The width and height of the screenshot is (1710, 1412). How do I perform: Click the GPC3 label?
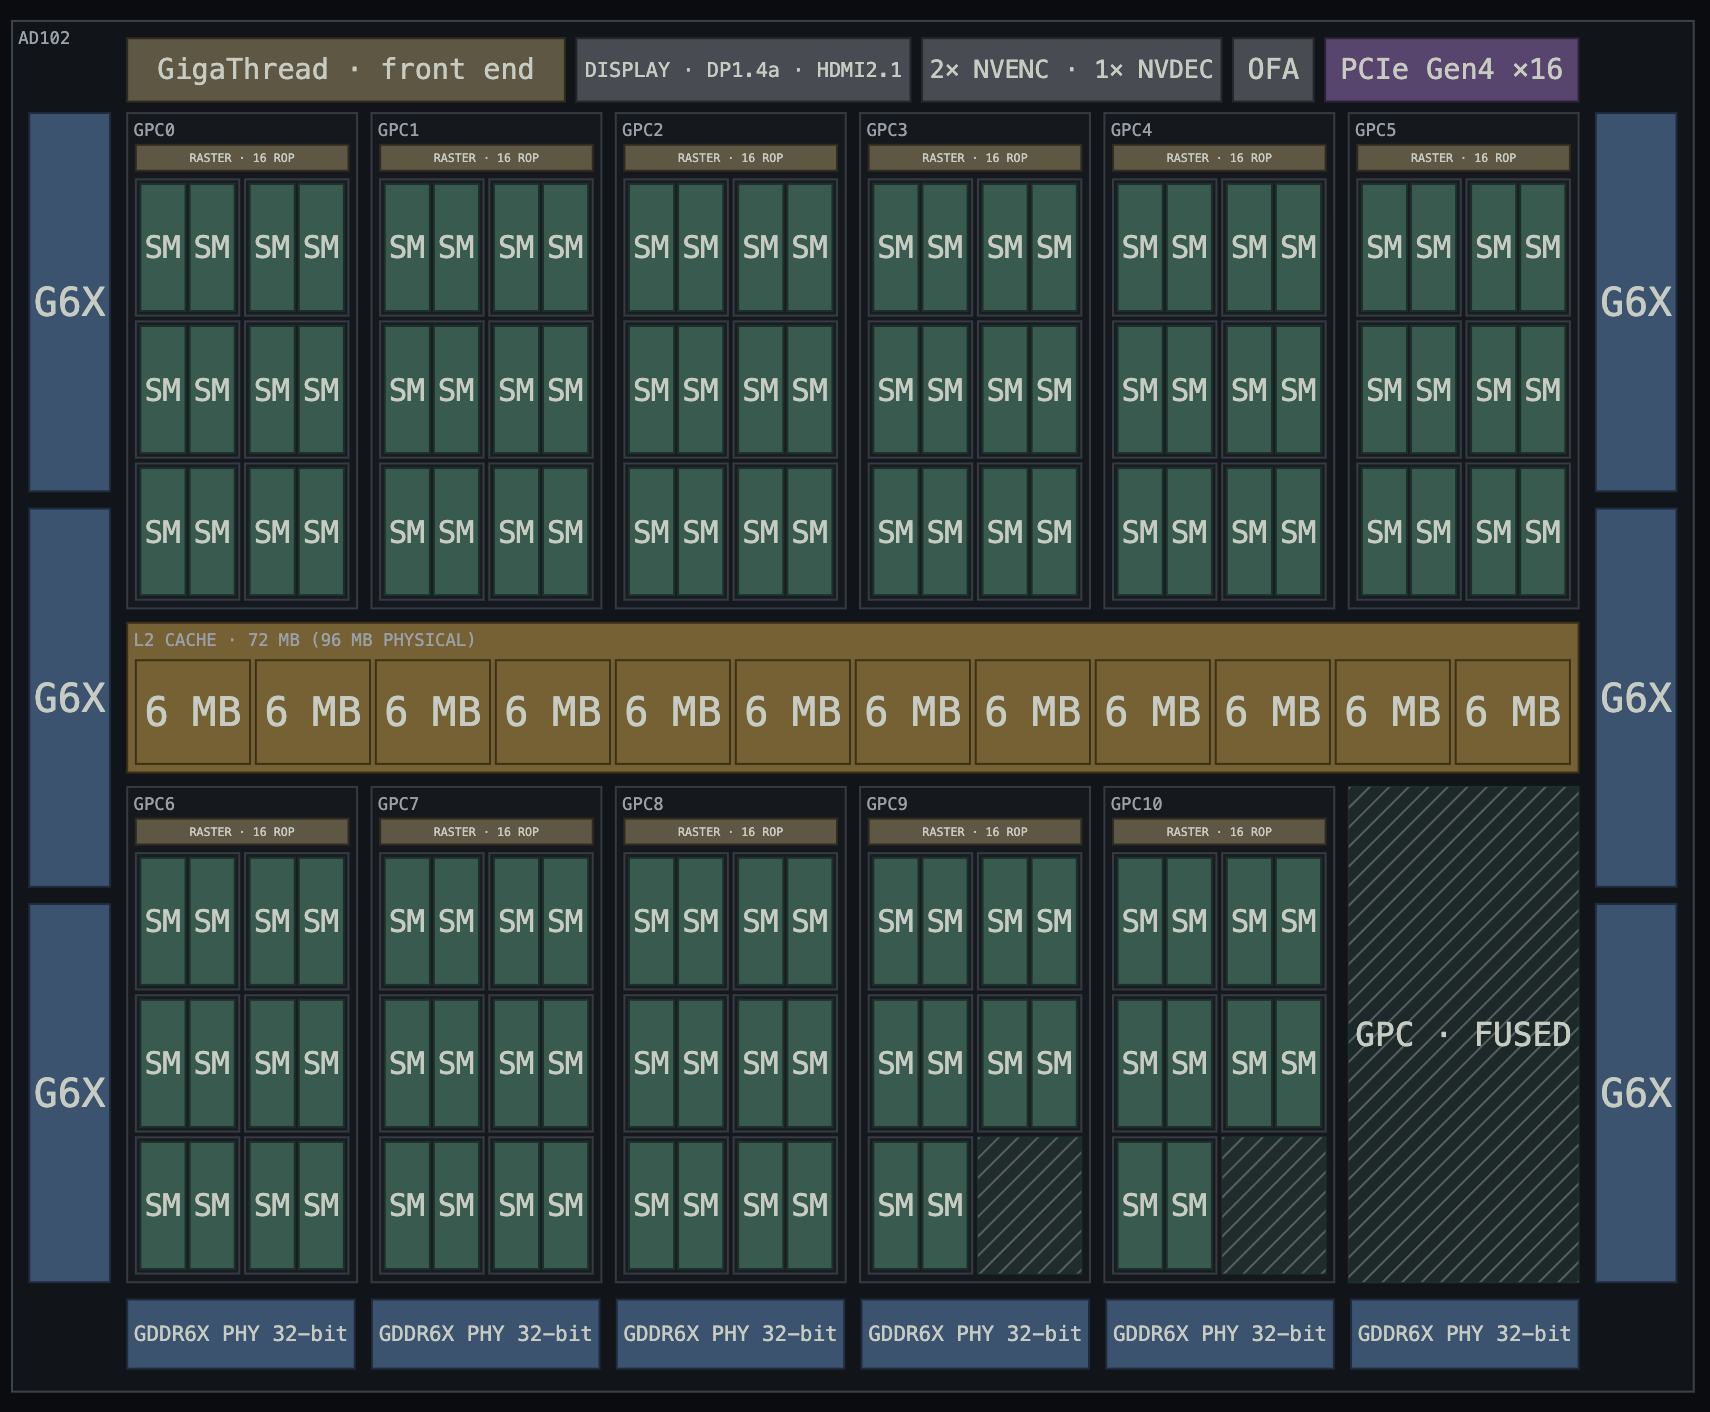887,130
